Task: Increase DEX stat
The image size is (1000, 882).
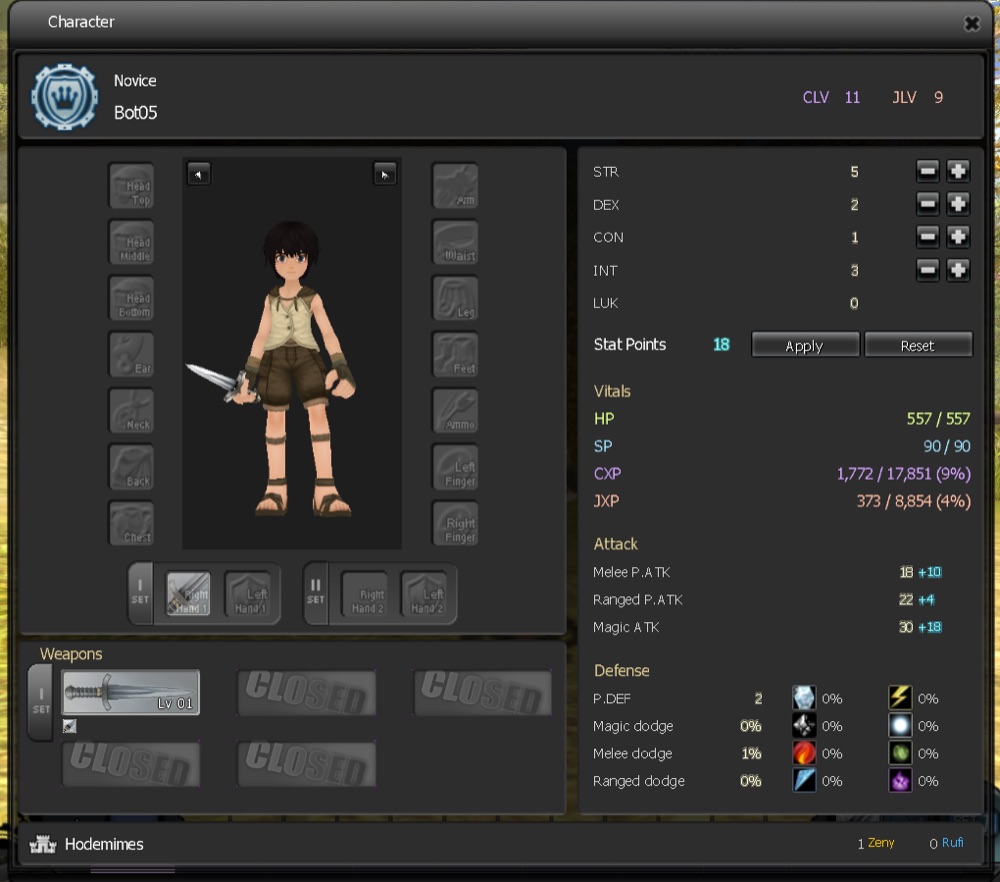Action: (x=957, y=204)
